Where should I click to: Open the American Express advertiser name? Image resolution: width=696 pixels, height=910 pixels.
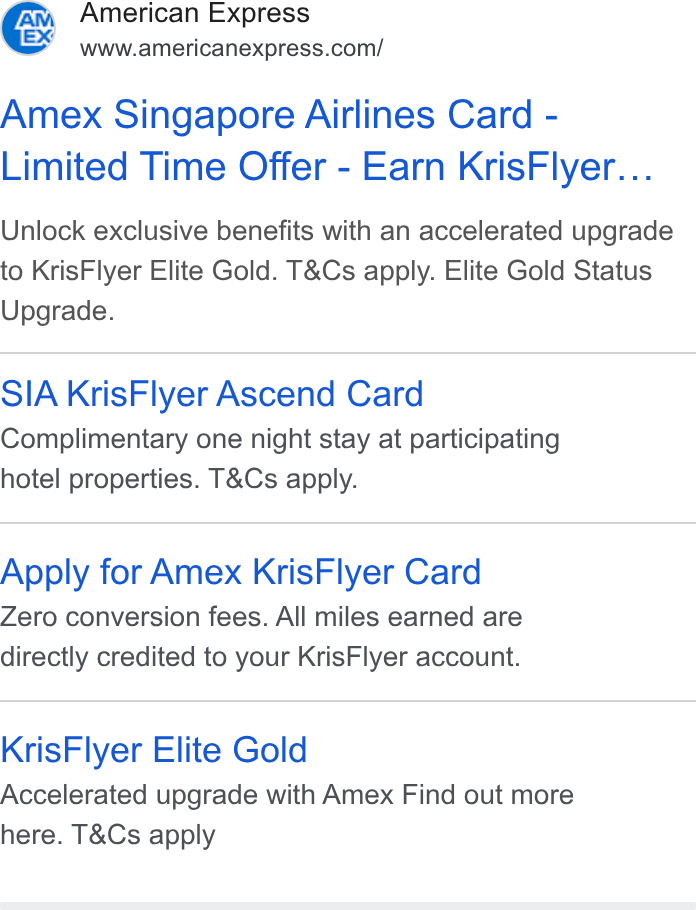[x=194, y=13]
